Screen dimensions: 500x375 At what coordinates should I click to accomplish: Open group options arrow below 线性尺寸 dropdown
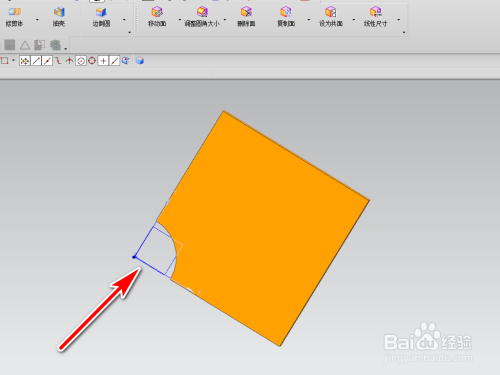click(x=404, y=32)
